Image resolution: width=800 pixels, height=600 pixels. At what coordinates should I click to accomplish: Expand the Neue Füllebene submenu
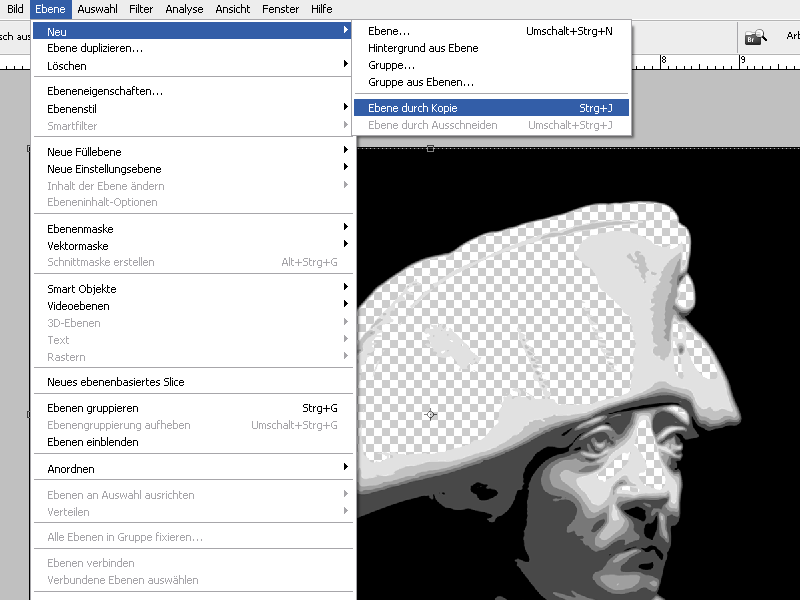tap(192, 152)
